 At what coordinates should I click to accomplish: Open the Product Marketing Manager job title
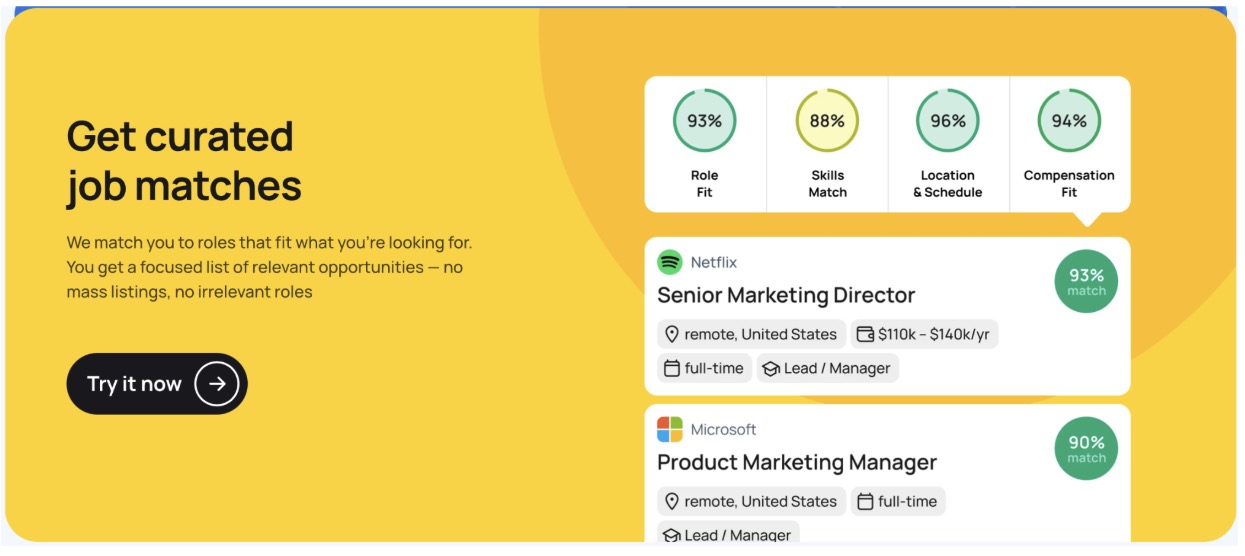[x=797, y=463]
